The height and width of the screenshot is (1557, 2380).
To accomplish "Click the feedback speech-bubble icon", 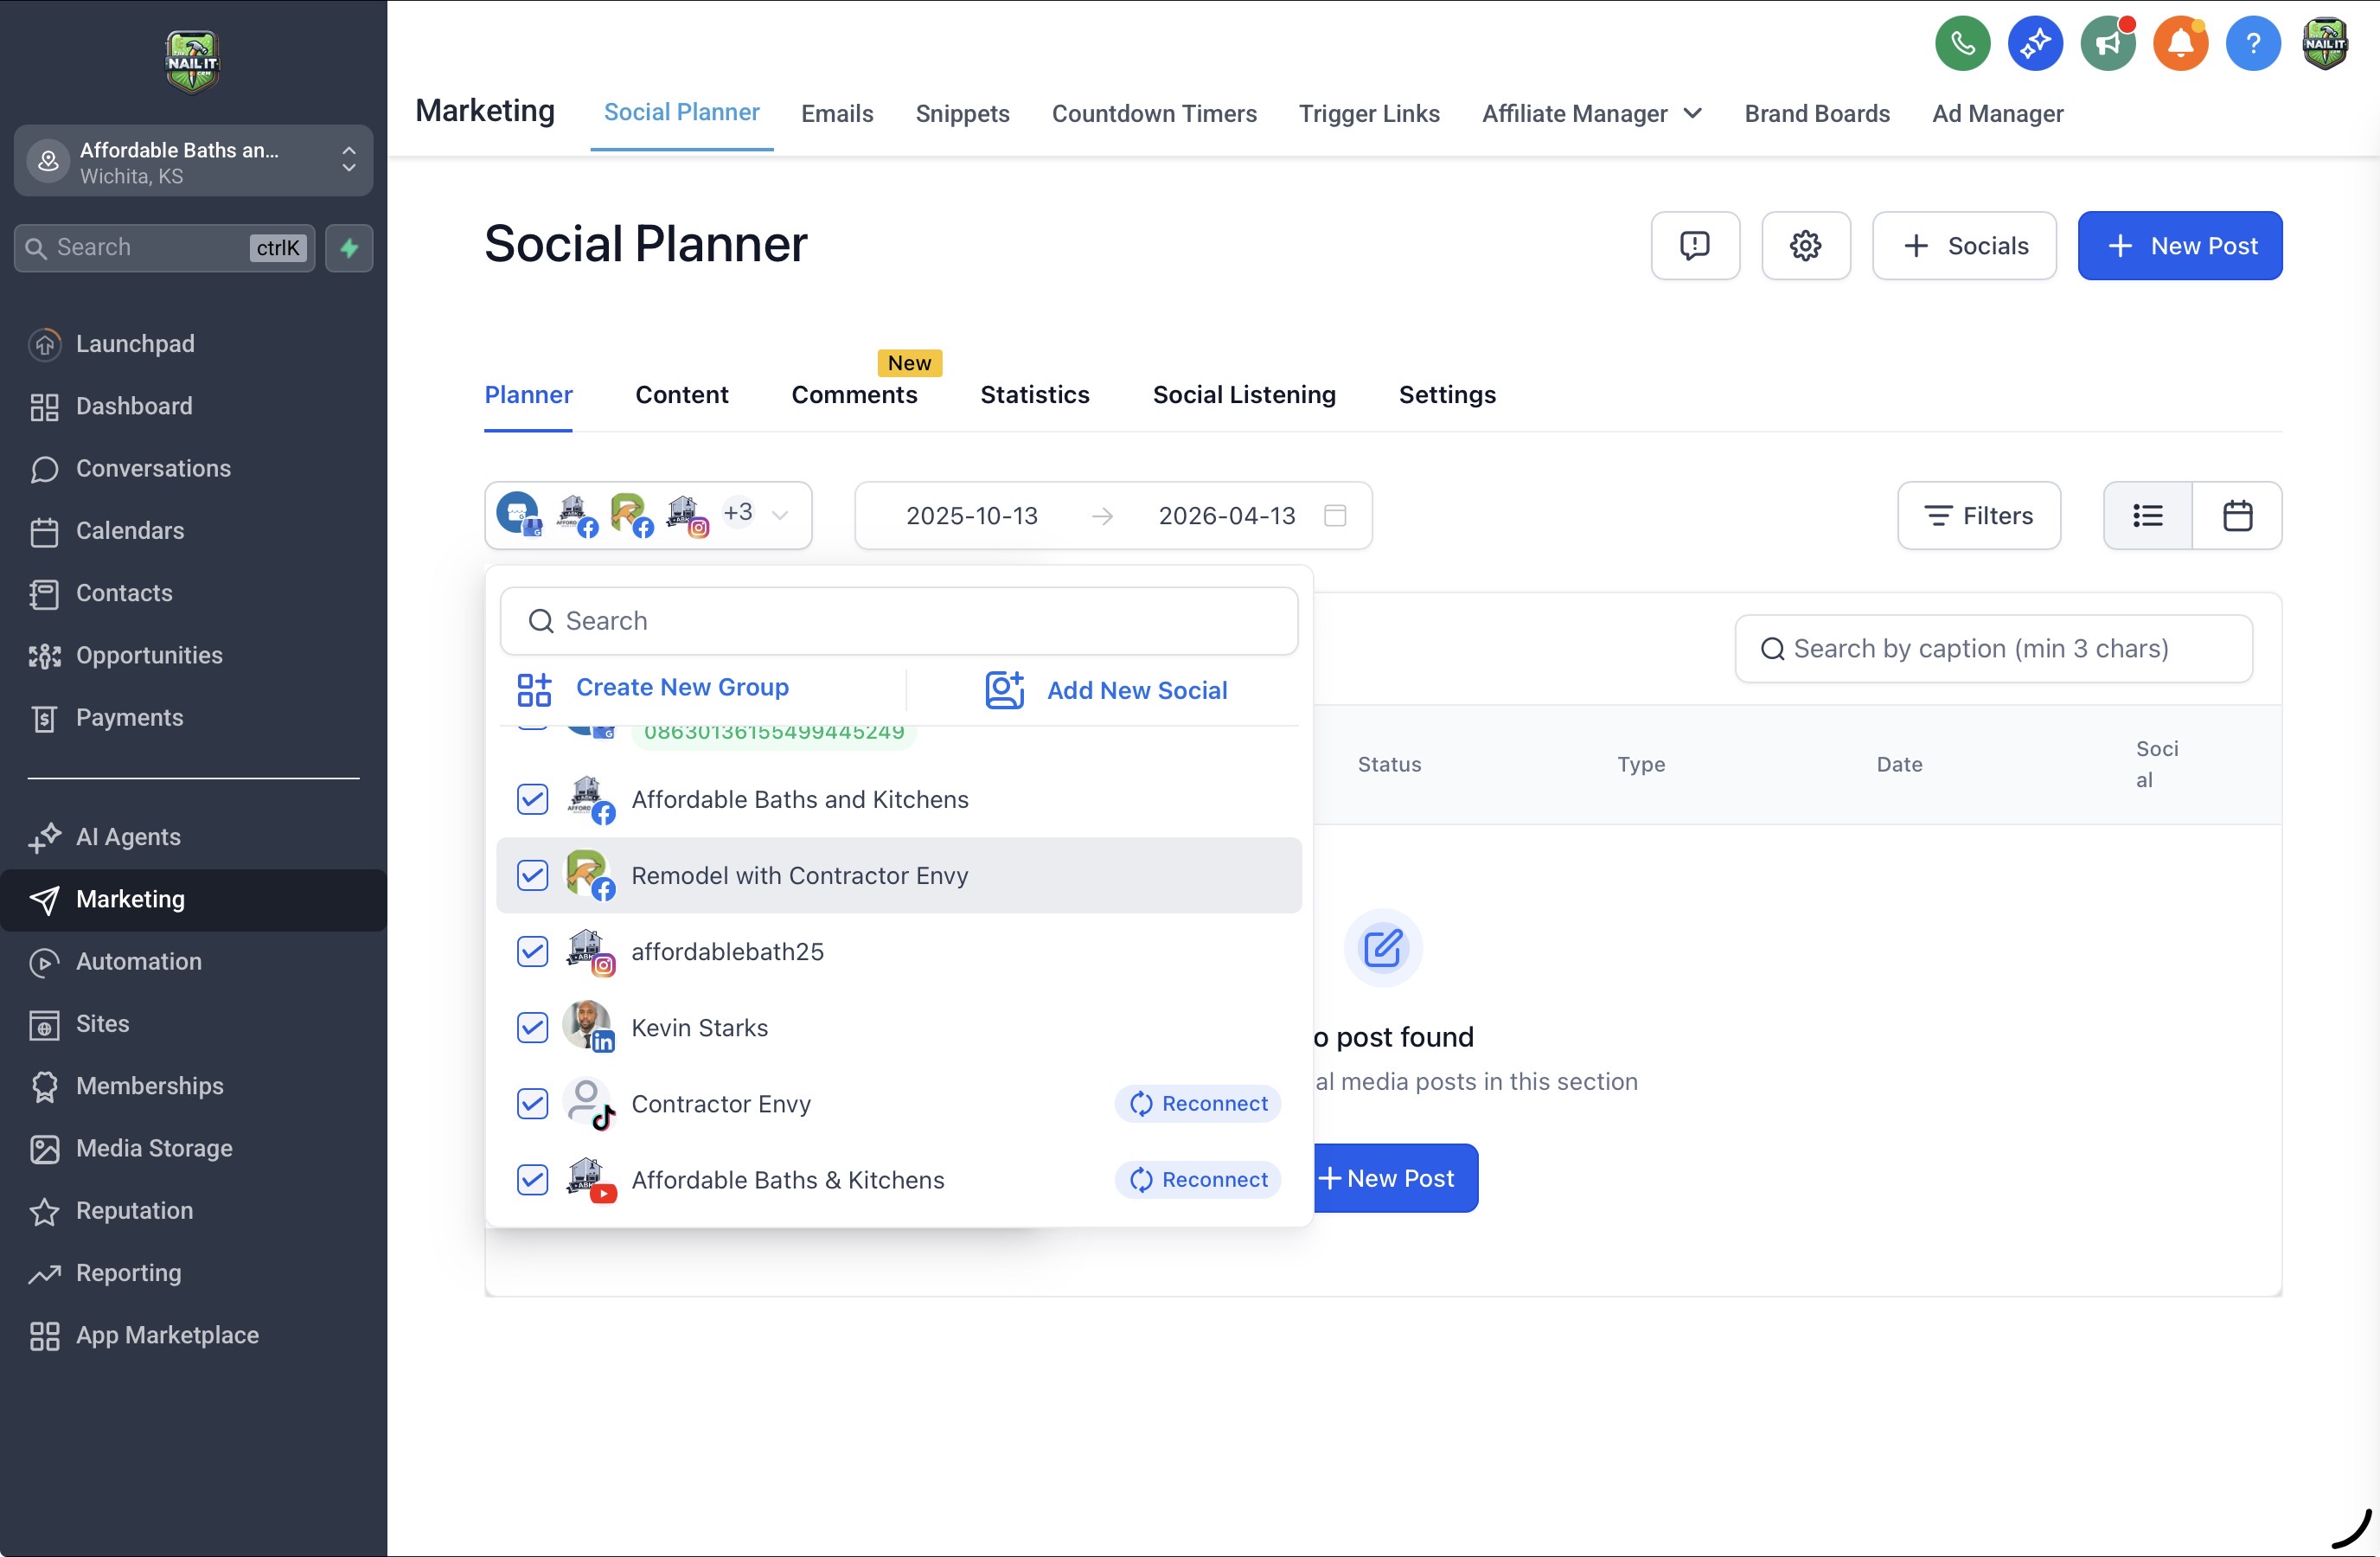I will (x=1696, y=245).
